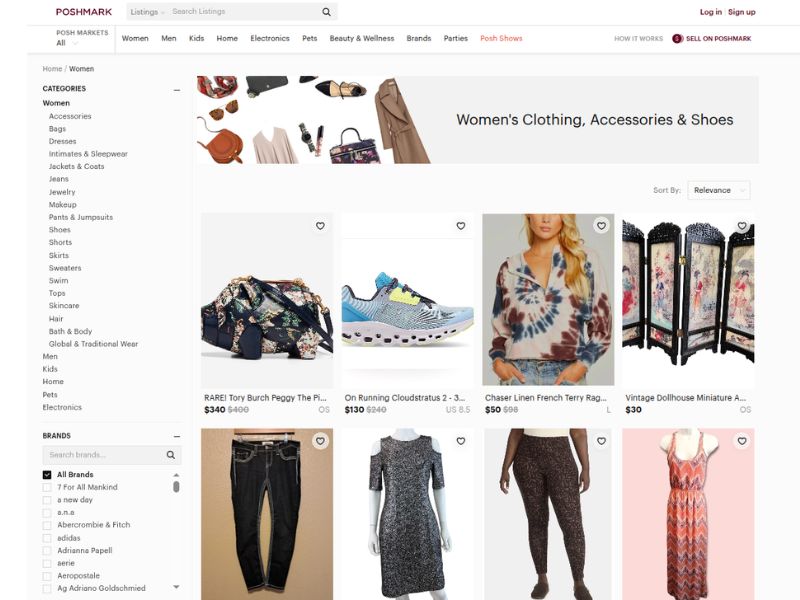
Task: Go to Home in the breadcrumb
Action: coord(52,69)
